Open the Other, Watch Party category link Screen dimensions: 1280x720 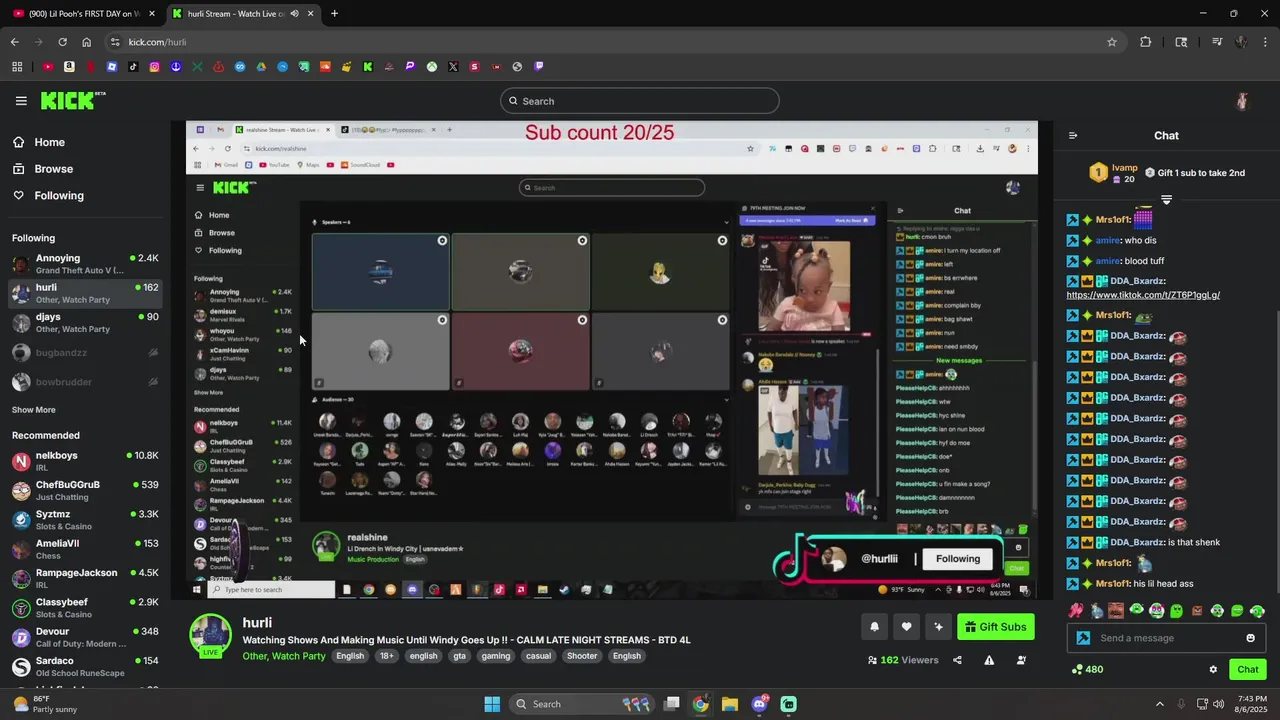(284, 656)
